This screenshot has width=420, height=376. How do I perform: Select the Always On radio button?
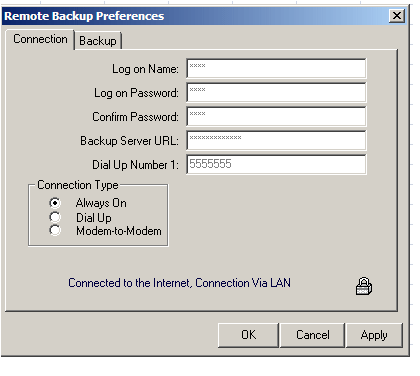(x=55, y=203)
